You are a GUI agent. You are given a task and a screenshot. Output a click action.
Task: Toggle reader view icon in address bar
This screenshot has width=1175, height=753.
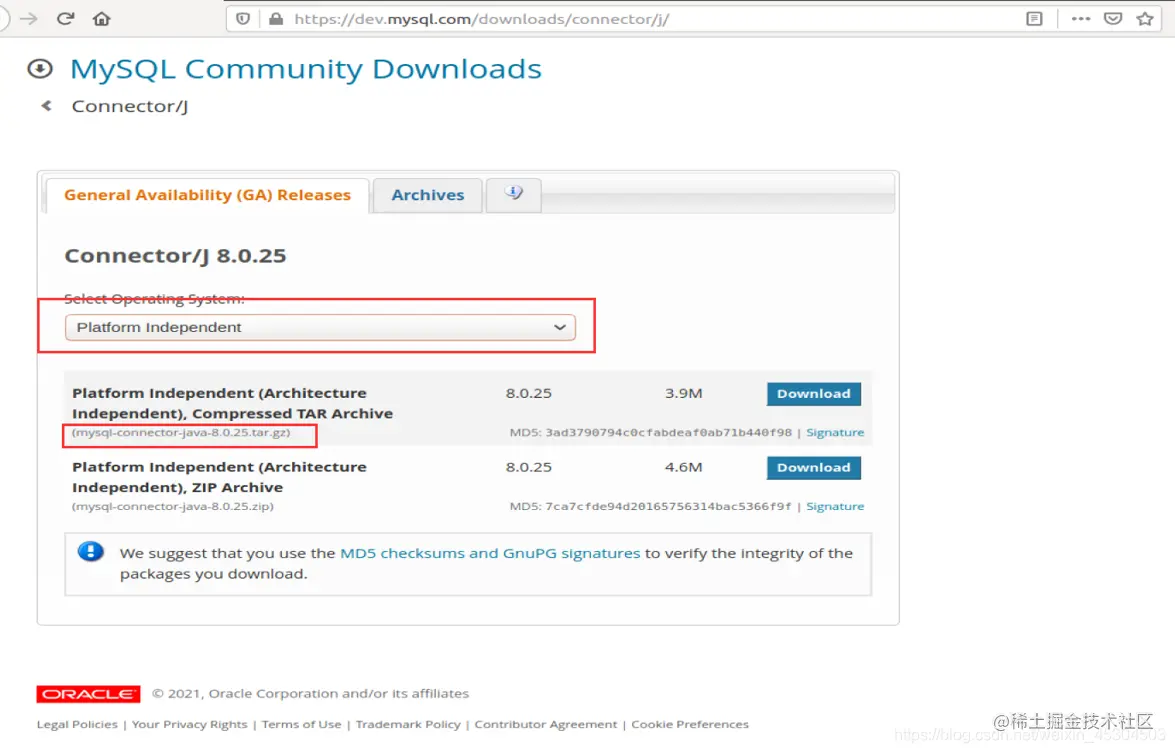pyautogui.click(x=1034, y=19)
